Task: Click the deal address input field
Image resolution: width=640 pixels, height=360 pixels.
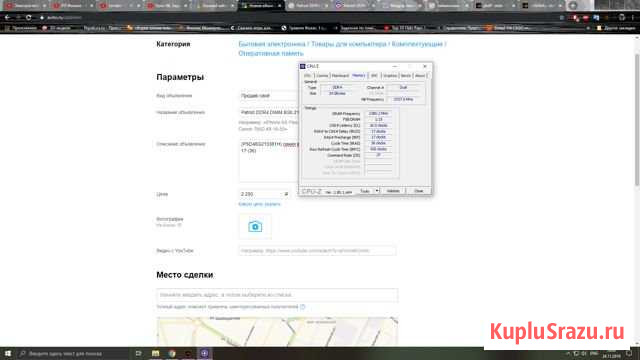Action: click(x=277, y=295)
